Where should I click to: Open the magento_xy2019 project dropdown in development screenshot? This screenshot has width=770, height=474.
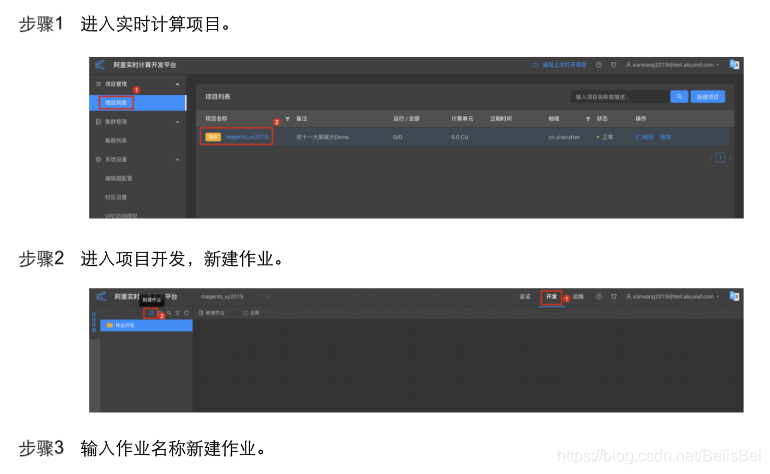click(x=235, y=297)
